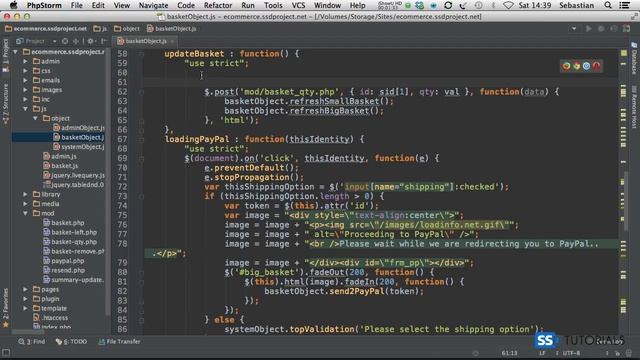This screenshot has width=640, height=360.
Task: Expand the images folder
Action: 25,90
